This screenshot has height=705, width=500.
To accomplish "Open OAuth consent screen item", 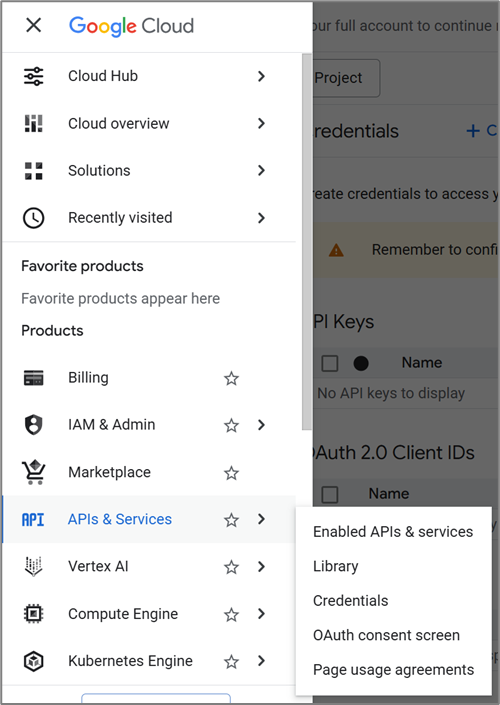I will [x=386, y=635].
